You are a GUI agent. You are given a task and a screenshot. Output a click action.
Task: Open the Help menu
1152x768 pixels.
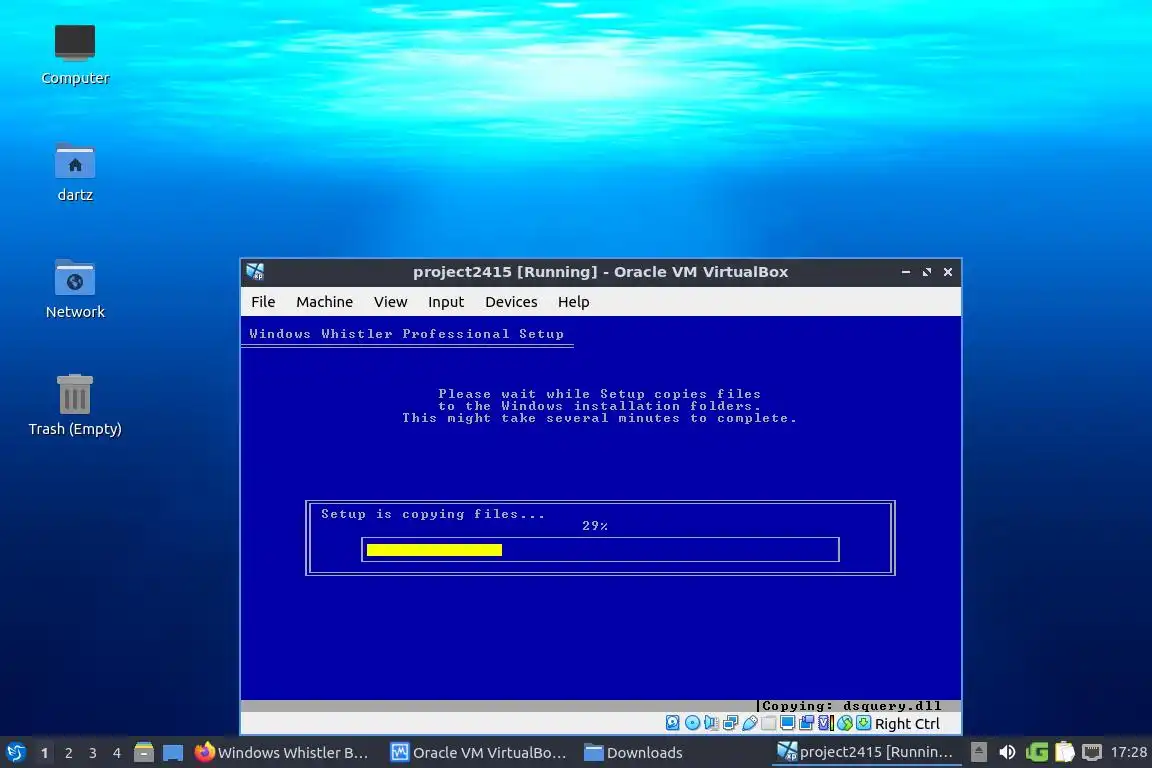point(574,302)
